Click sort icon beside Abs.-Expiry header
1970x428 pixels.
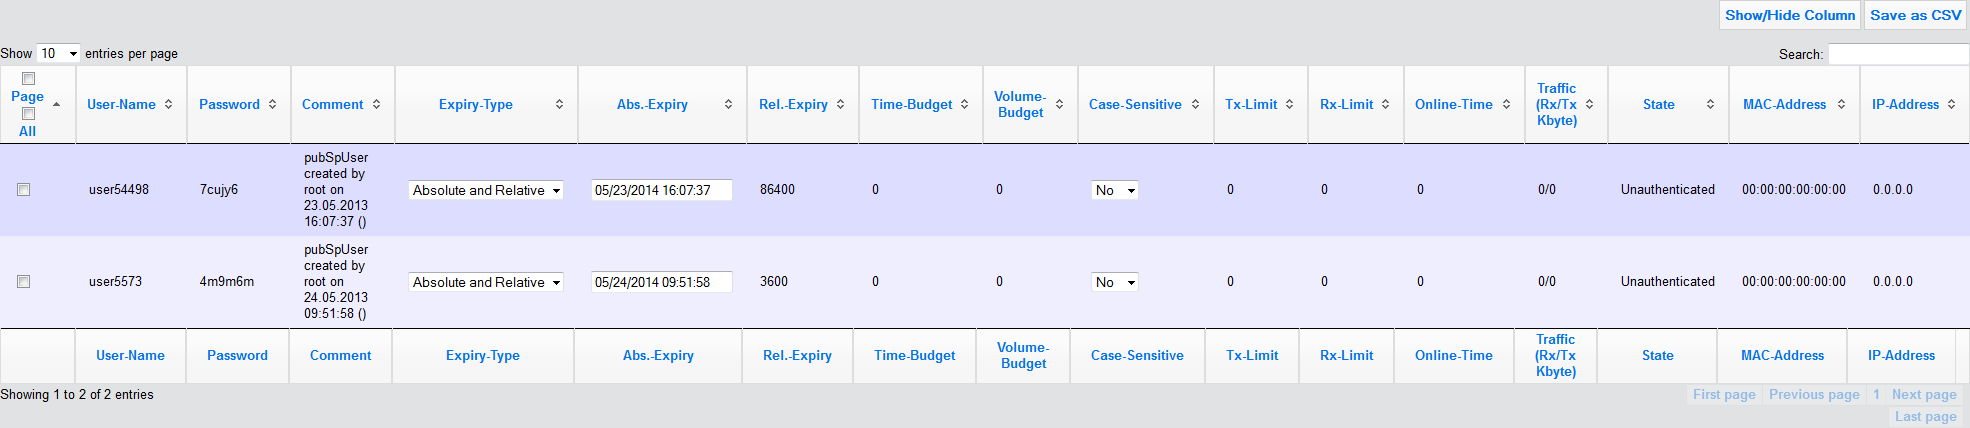coord(728,105)
